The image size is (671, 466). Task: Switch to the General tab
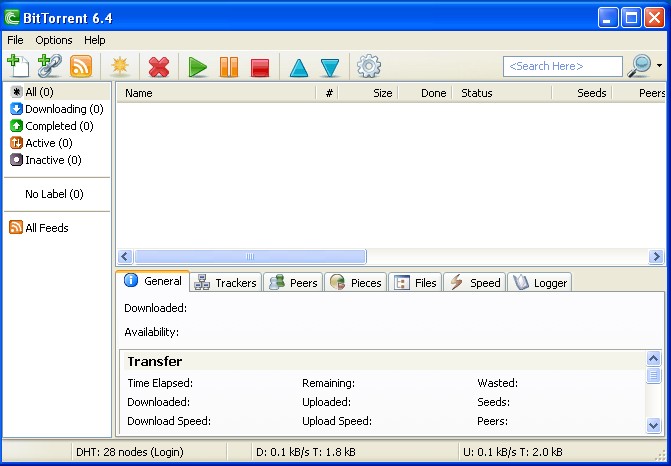click(153, 281)
